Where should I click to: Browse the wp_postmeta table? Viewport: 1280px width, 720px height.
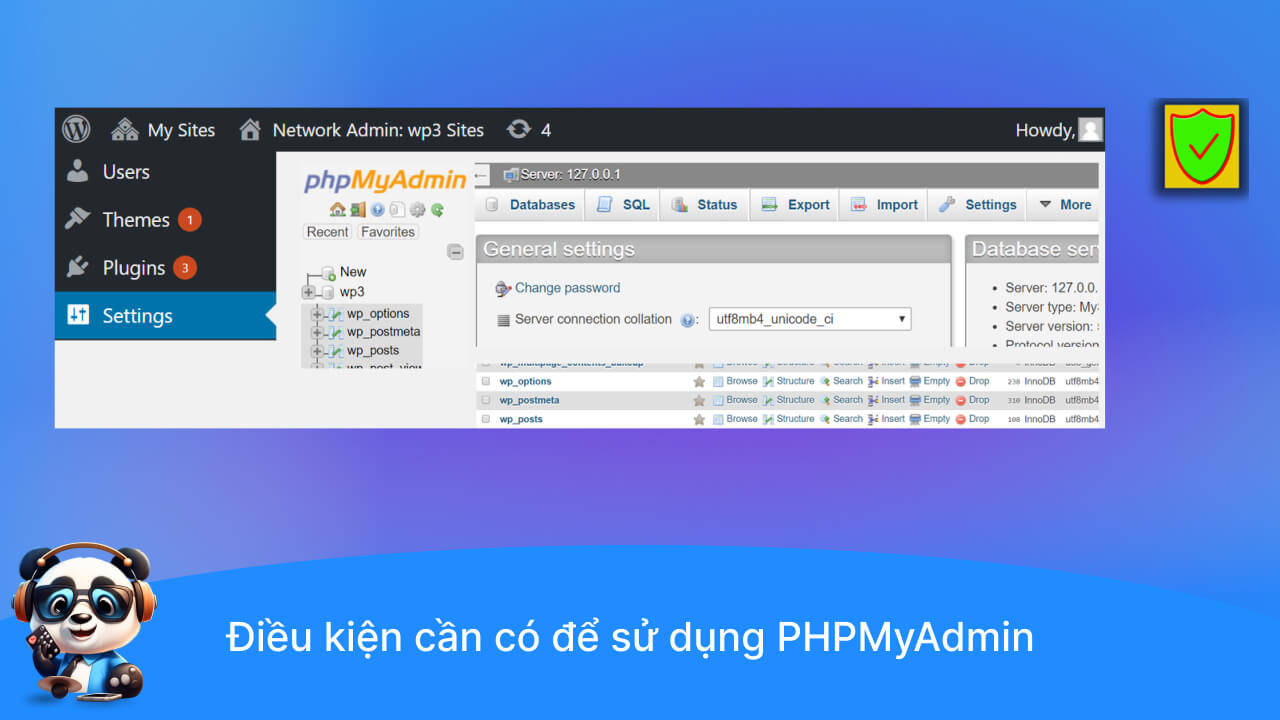(735, 400)
